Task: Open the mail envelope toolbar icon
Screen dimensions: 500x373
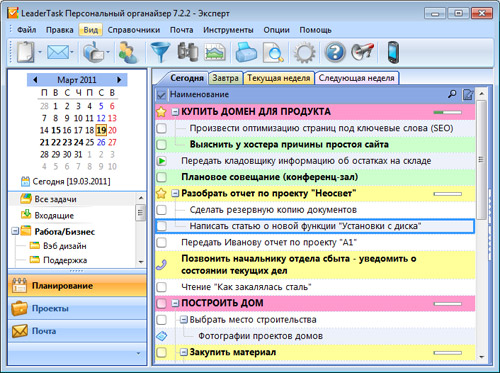Action: click(x=58, y=52)
